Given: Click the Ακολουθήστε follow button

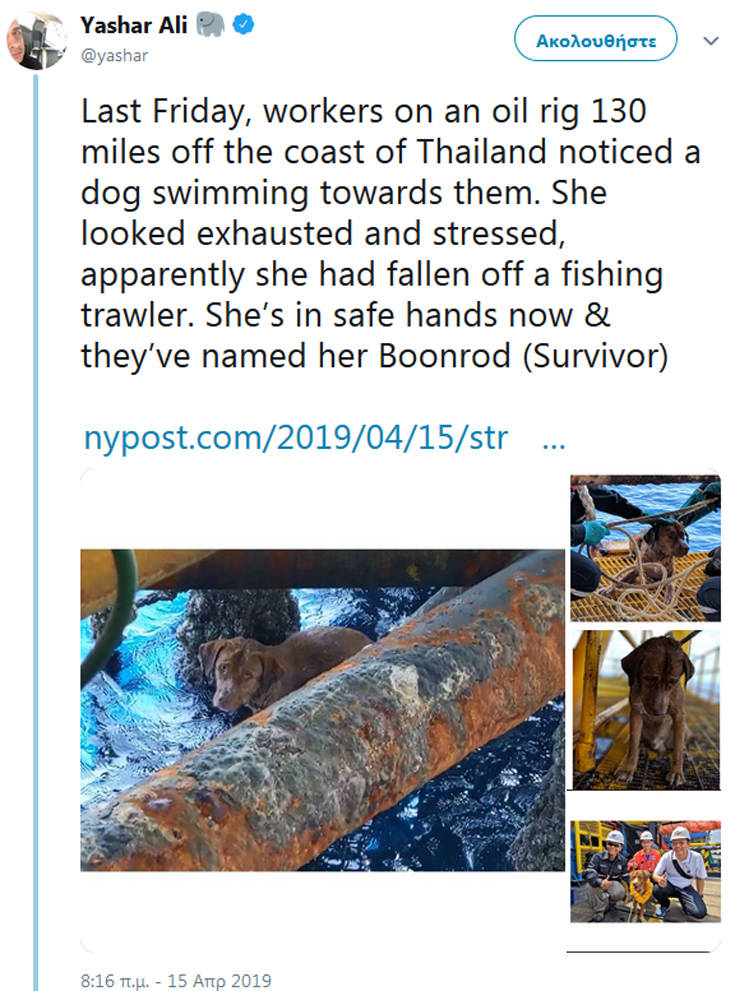Looking at the screenshot, I should coord(595,39).
